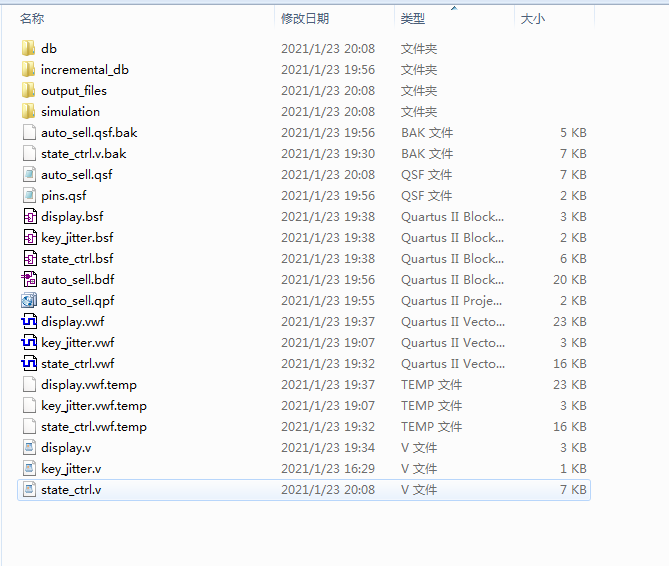Image resolution: width=669 pixels, height=566 pixels.
Task: Click the date 2021/1/23 19:34 for display.v
Action: coord(328,448)
